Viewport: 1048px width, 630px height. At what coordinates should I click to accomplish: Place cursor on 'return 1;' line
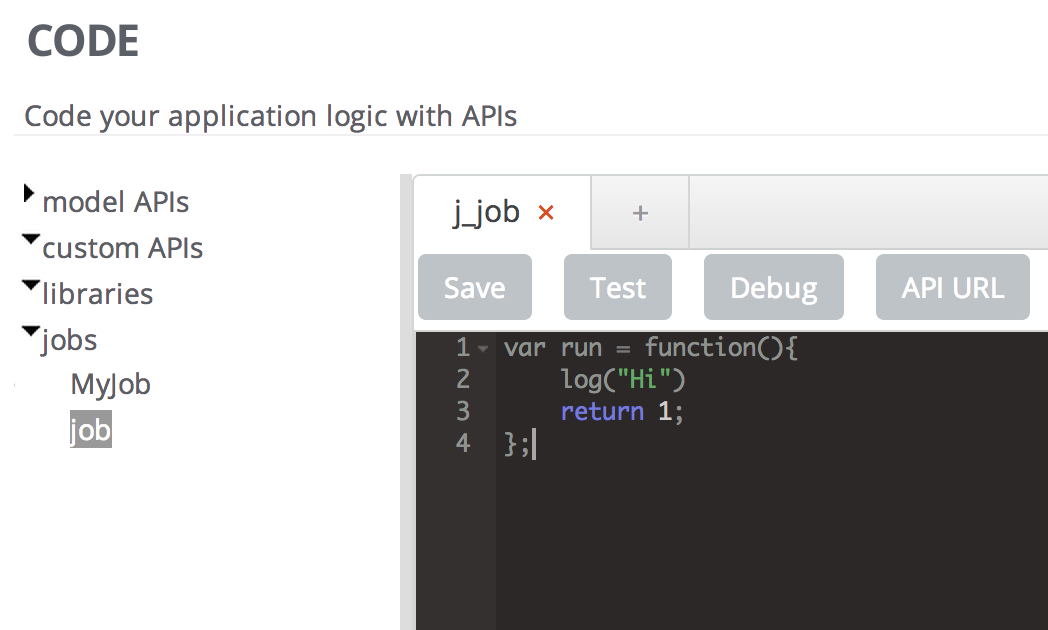pyautogui.click(x=622, y=412)
